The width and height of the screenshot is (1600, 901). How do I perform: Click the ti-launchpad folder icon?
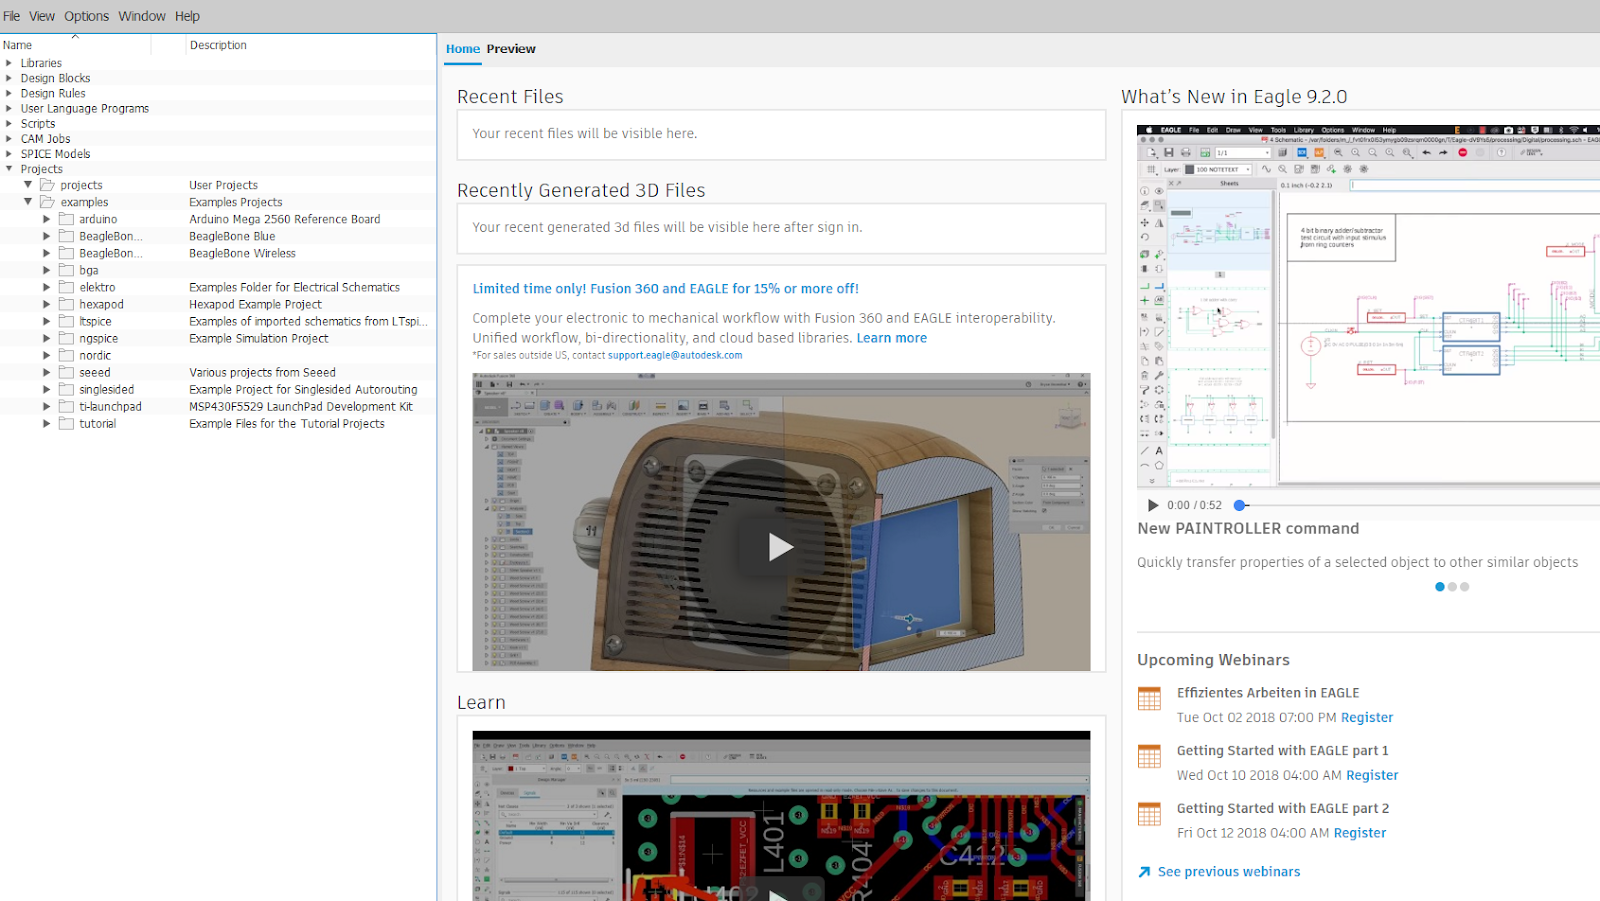click(67, 406)
